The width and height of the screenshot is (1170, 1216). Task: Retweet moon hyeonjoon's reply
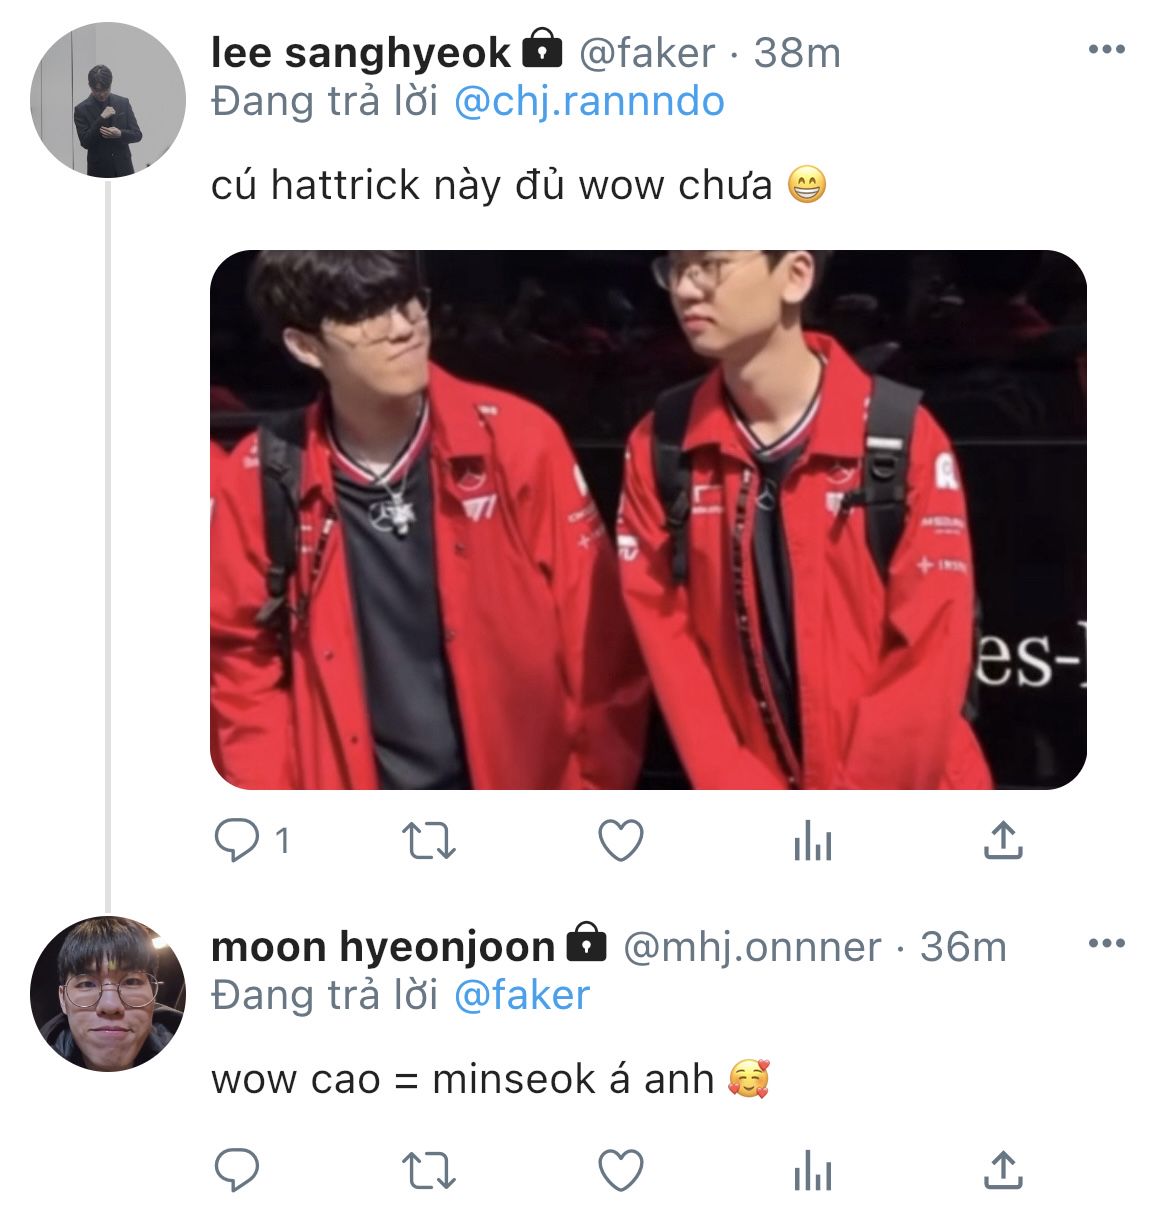(428, 1169)
